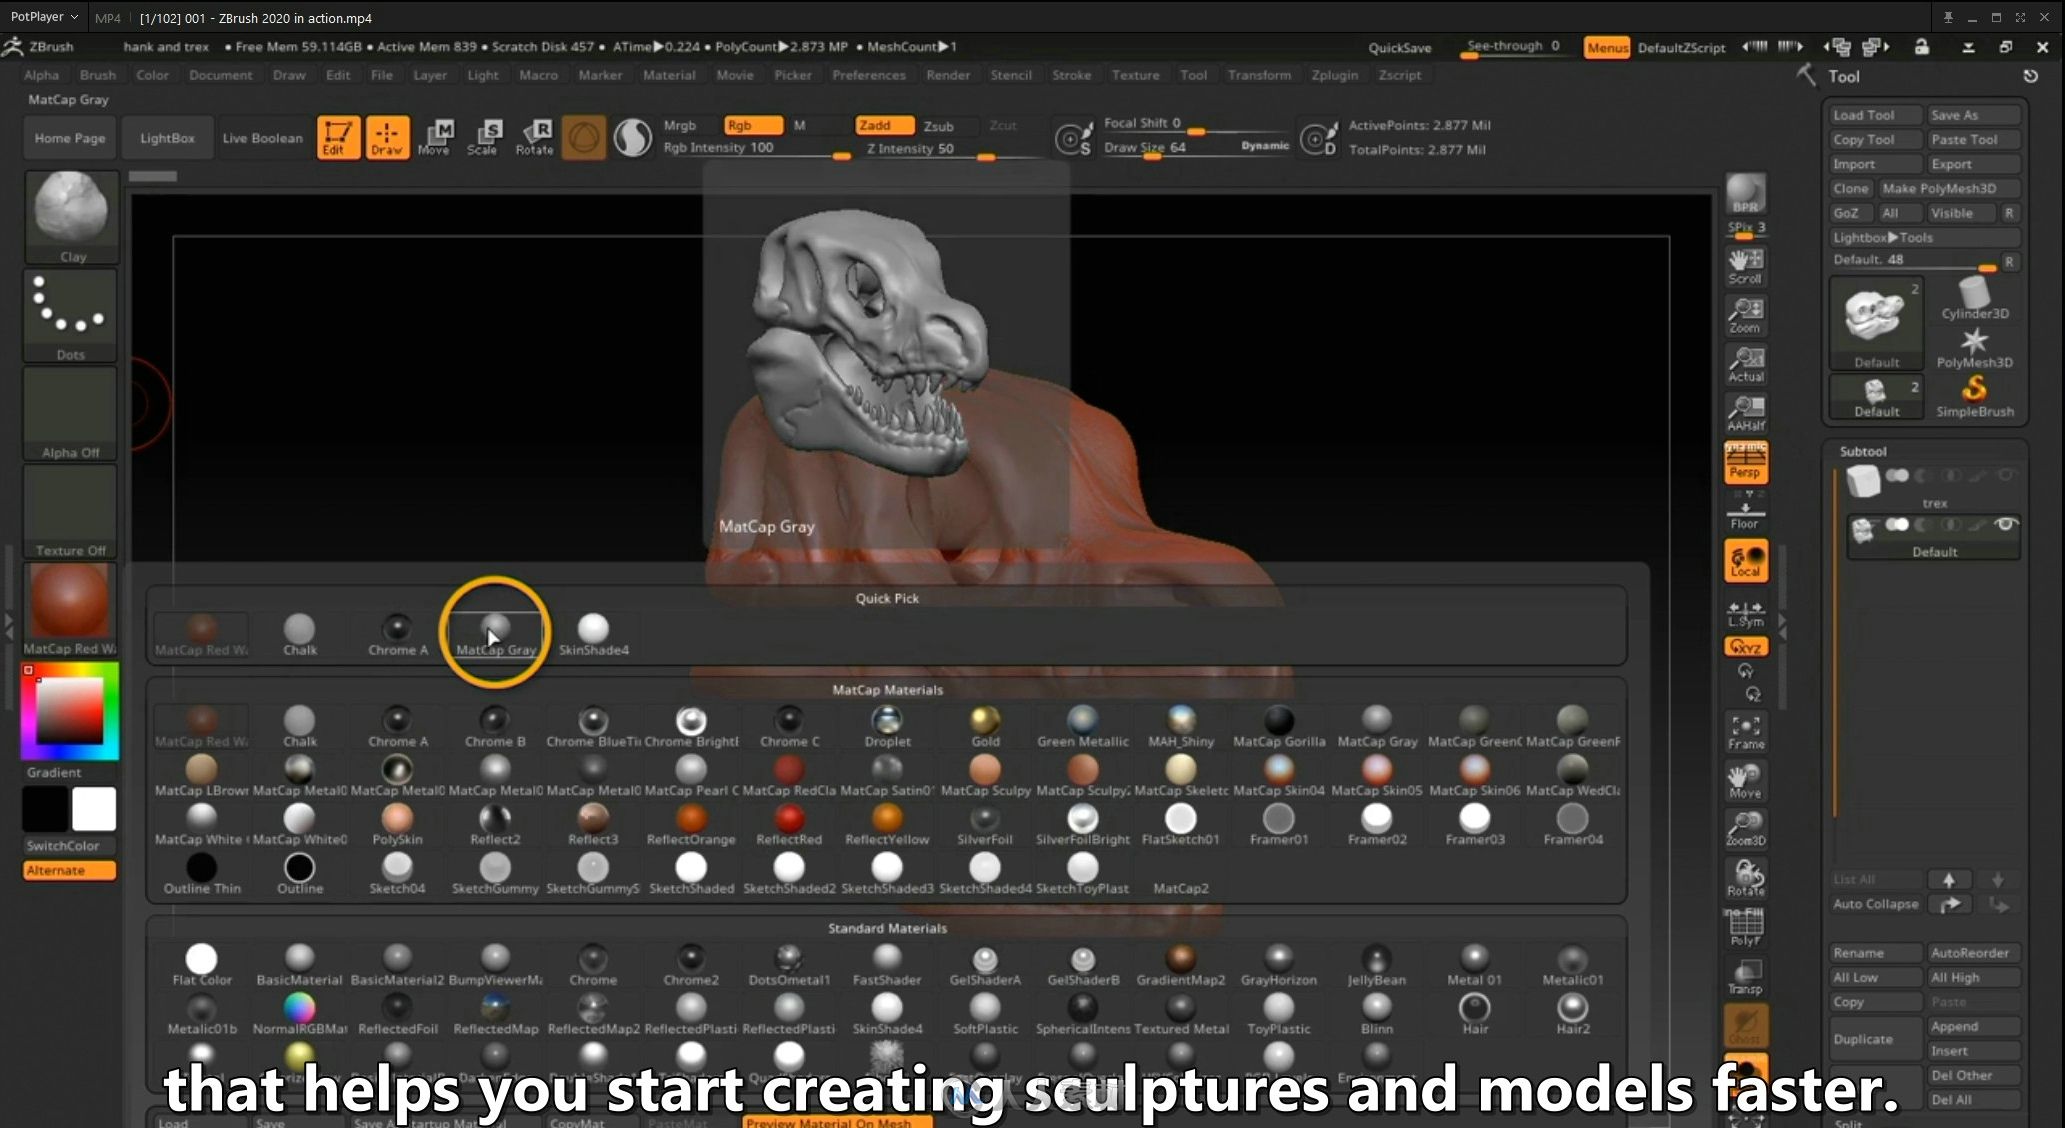
Task: Open the Dots stroke picker
Action: tap(71, 314)
